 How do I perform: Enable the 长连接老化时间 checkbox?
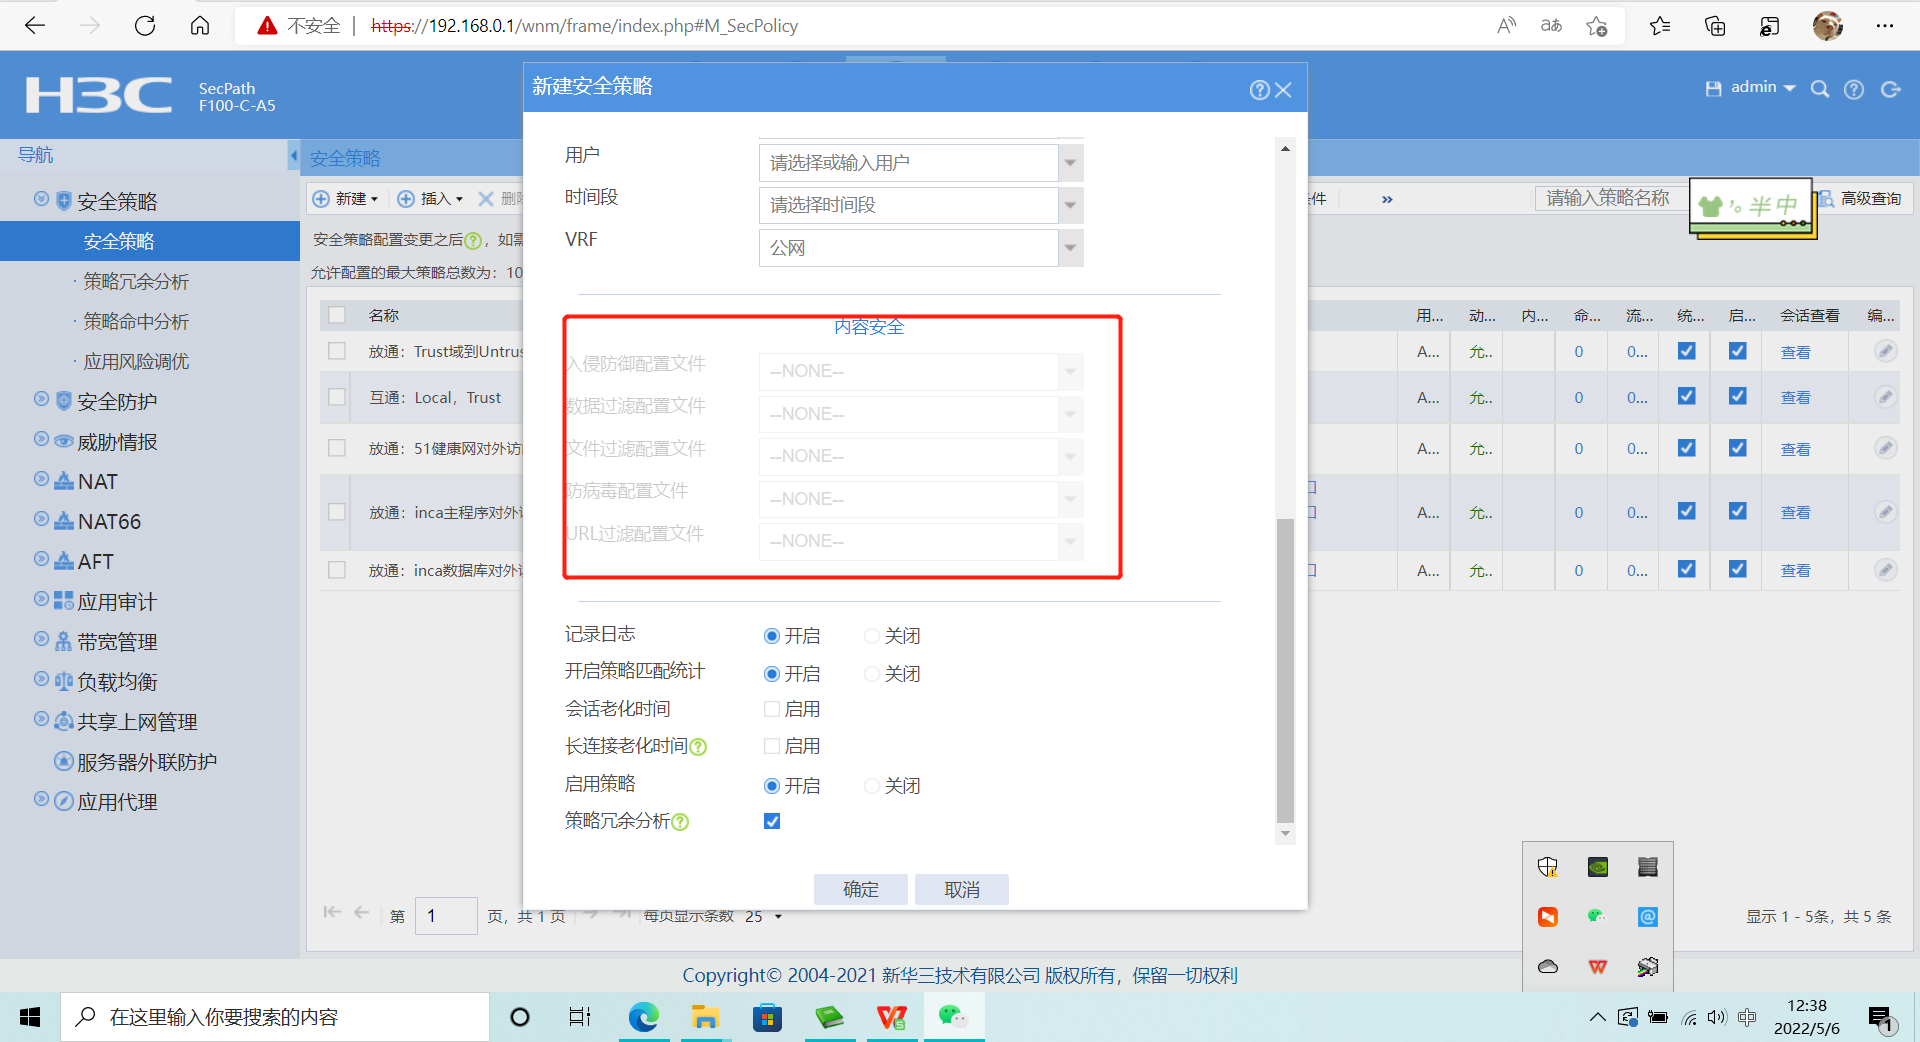[x=772, y=746]
